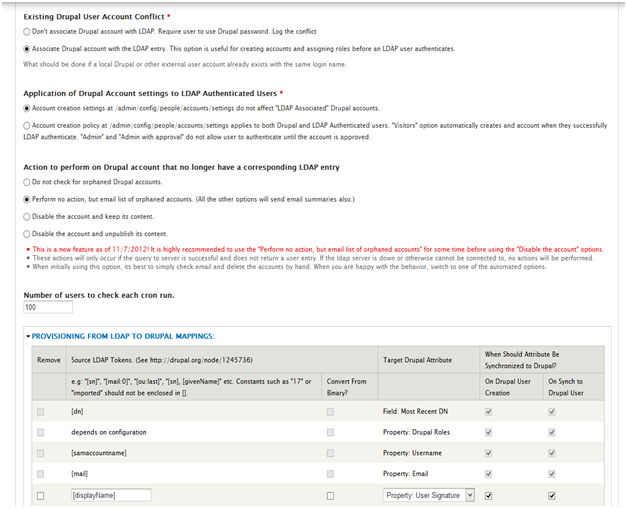Select "Don't associate Drupal account with LDAP" option

tap(27, 33)
